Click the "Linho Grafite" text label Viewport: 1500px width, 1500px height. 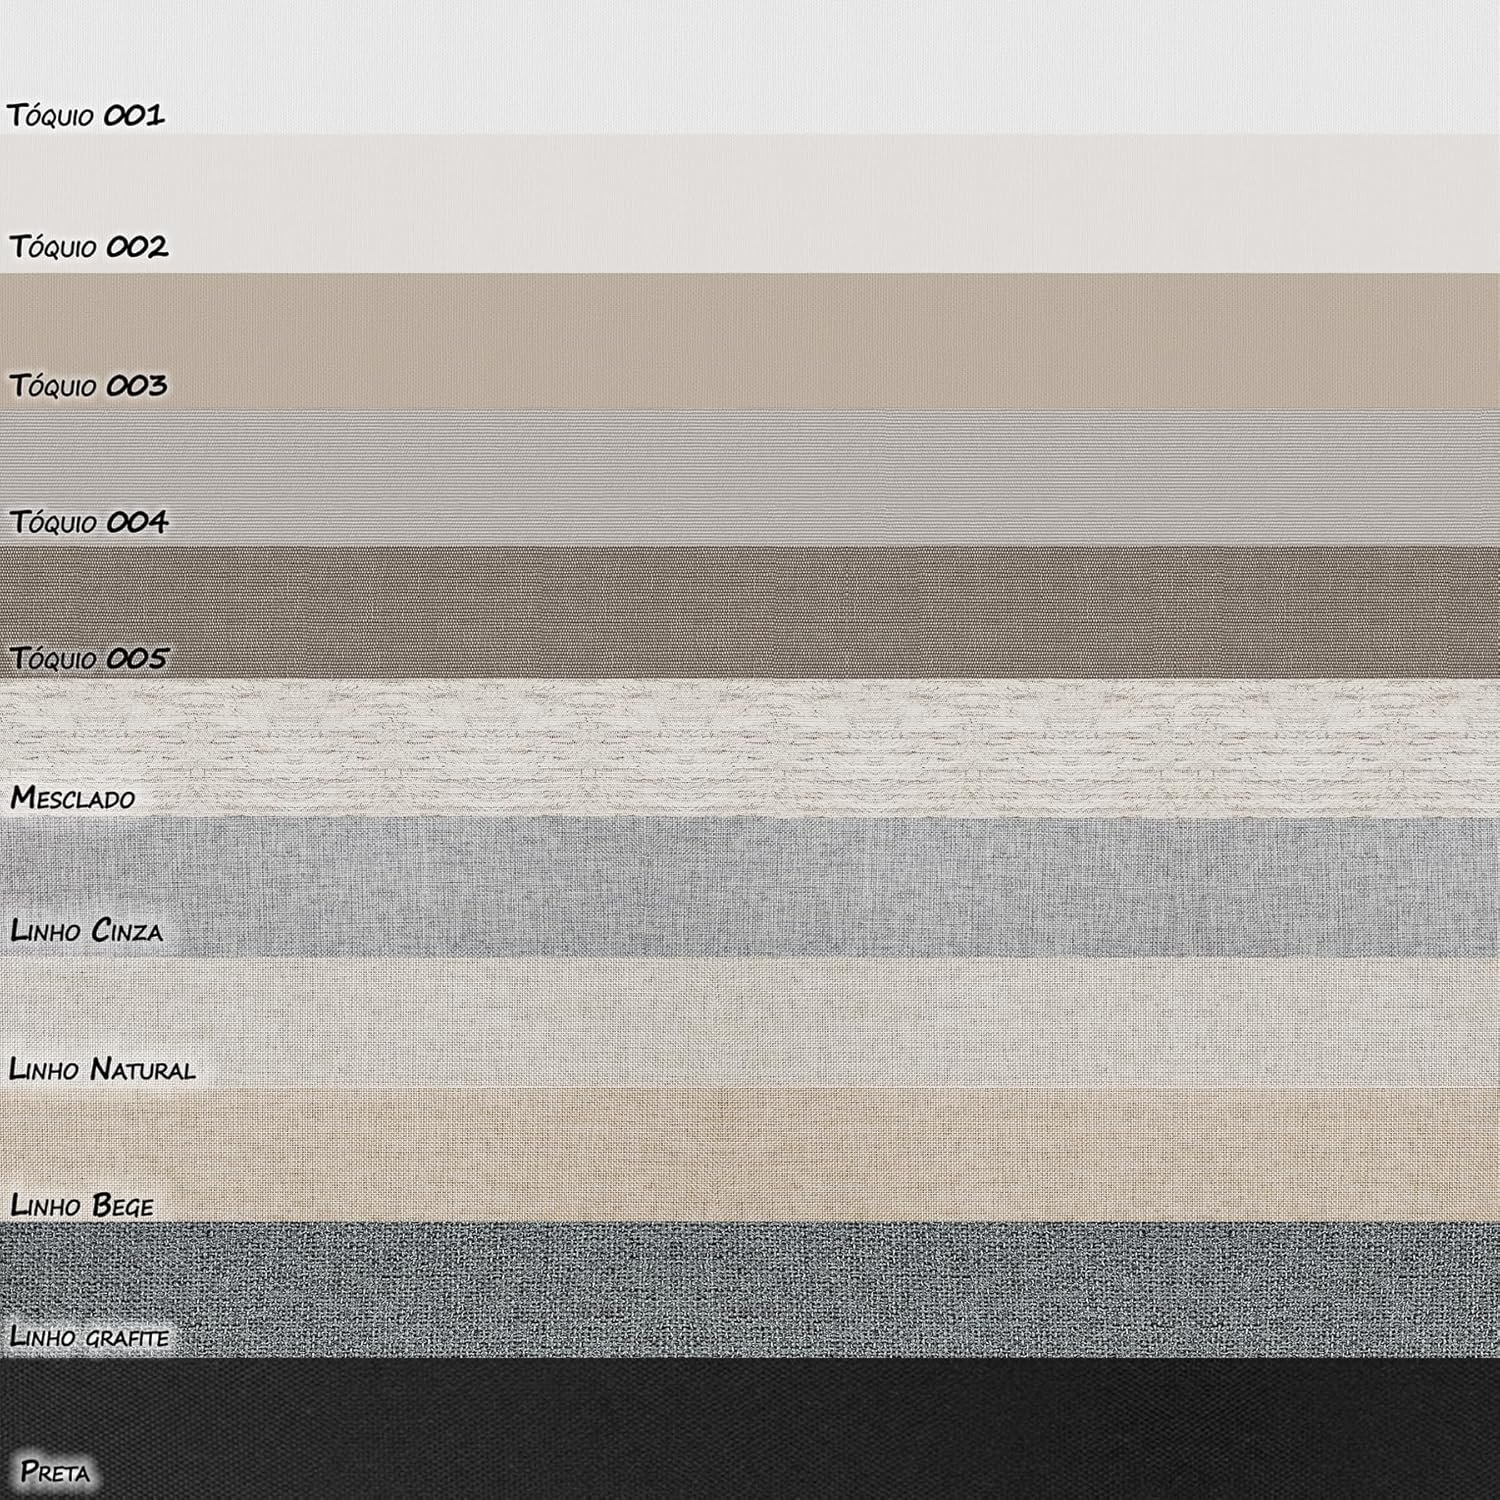pyautogui.click(x=89, y=1336)
